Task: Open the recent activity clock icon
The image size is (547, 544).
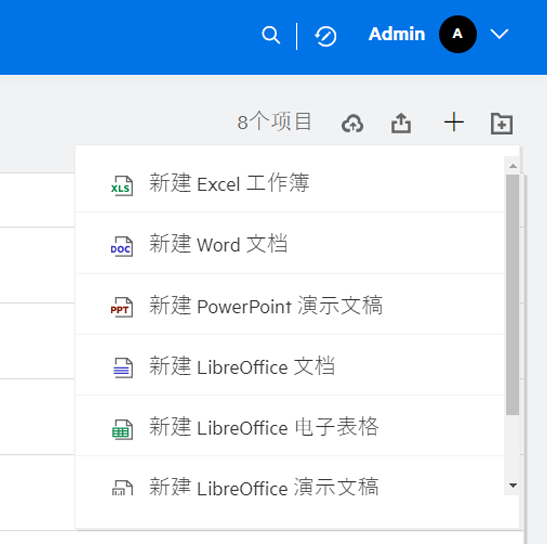Action: click(325, 36)
